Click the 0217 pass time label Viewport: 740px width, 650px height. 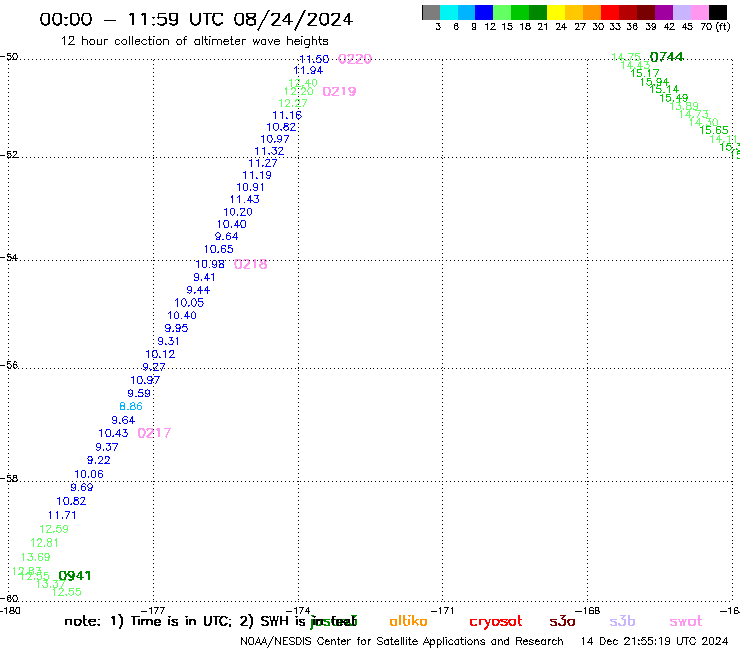coord(154,433)
